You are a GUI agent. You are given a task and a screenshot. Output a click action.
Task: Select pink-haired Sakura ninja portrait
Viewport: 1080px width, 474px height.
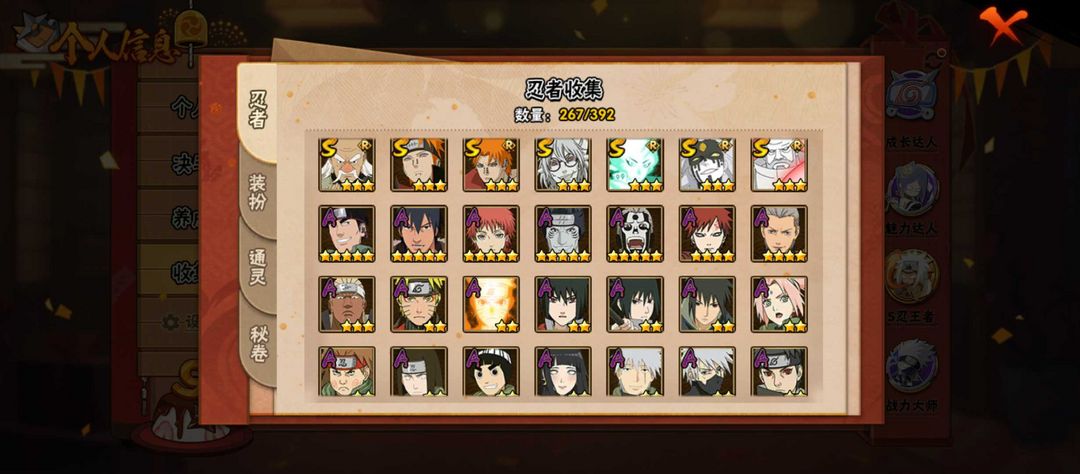pyautogui.click(x=779, y=304)
